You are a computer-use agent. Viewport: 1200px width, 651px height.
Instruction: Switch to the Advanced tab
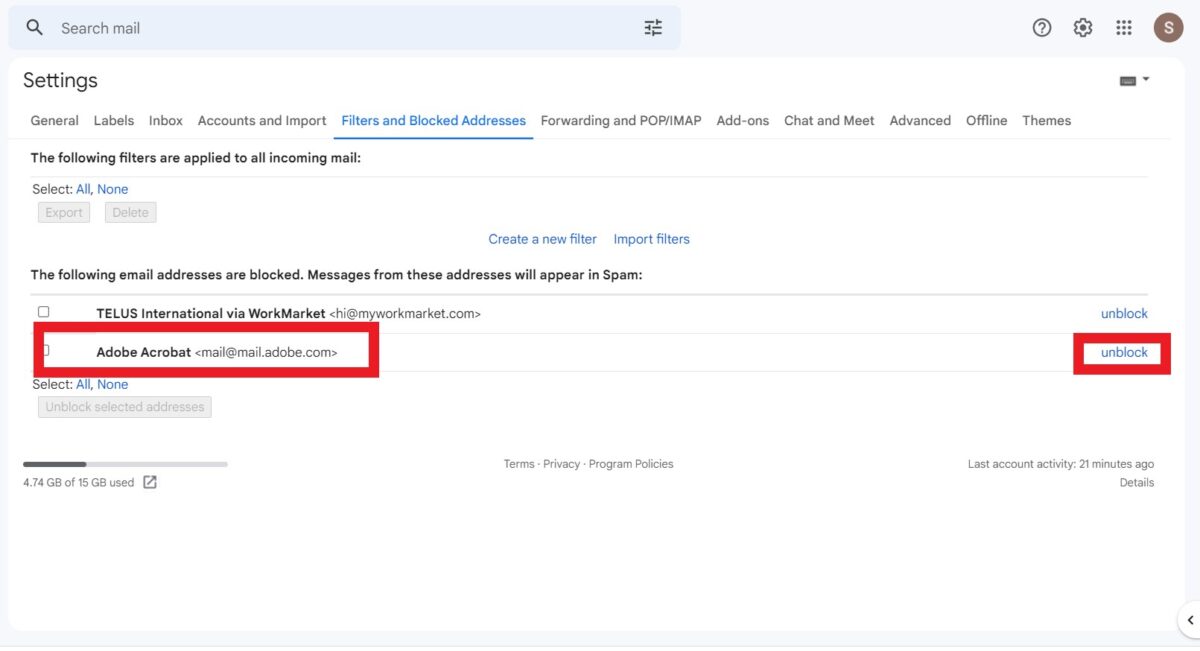pos(920,120)
